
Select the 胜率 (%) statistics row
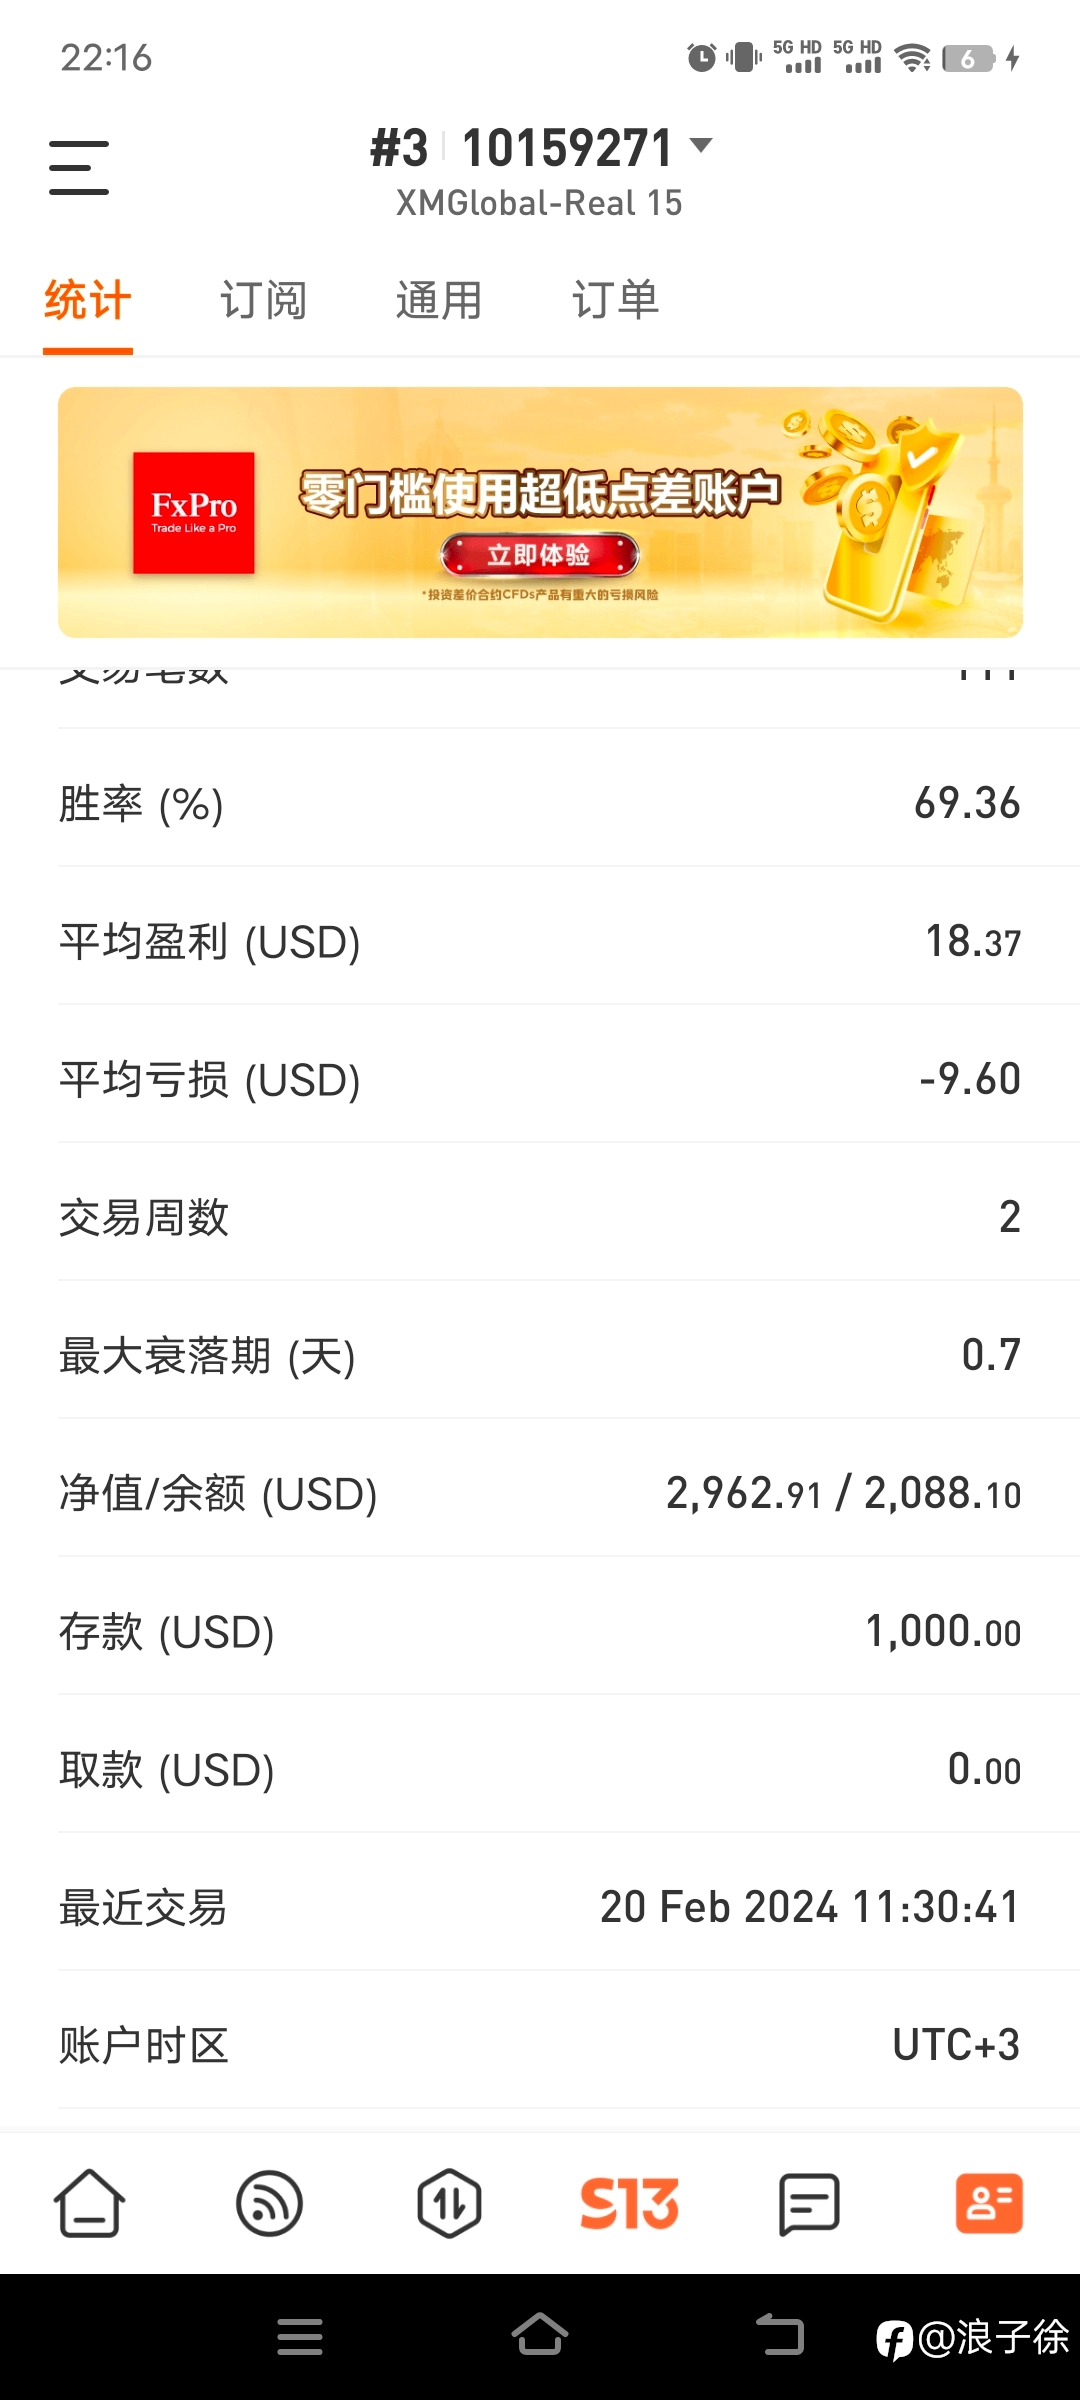tap(540, 803)
